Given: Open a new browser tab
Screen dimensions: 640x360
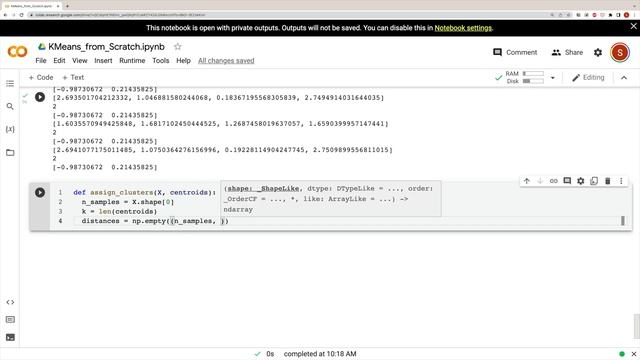Looking at the screenshot, I should [x=67, y=6].
